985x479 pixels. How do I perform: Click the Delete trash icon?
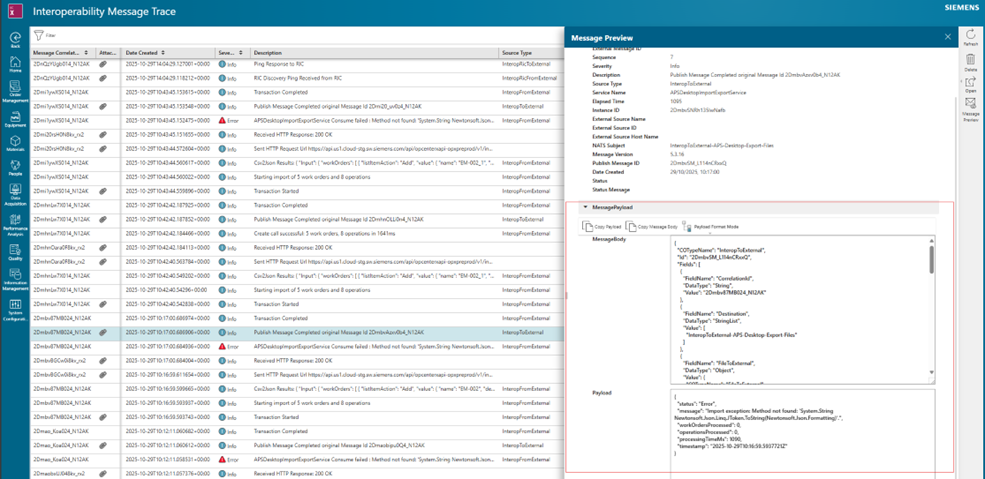pyautogui.click(x=970, y=62)
